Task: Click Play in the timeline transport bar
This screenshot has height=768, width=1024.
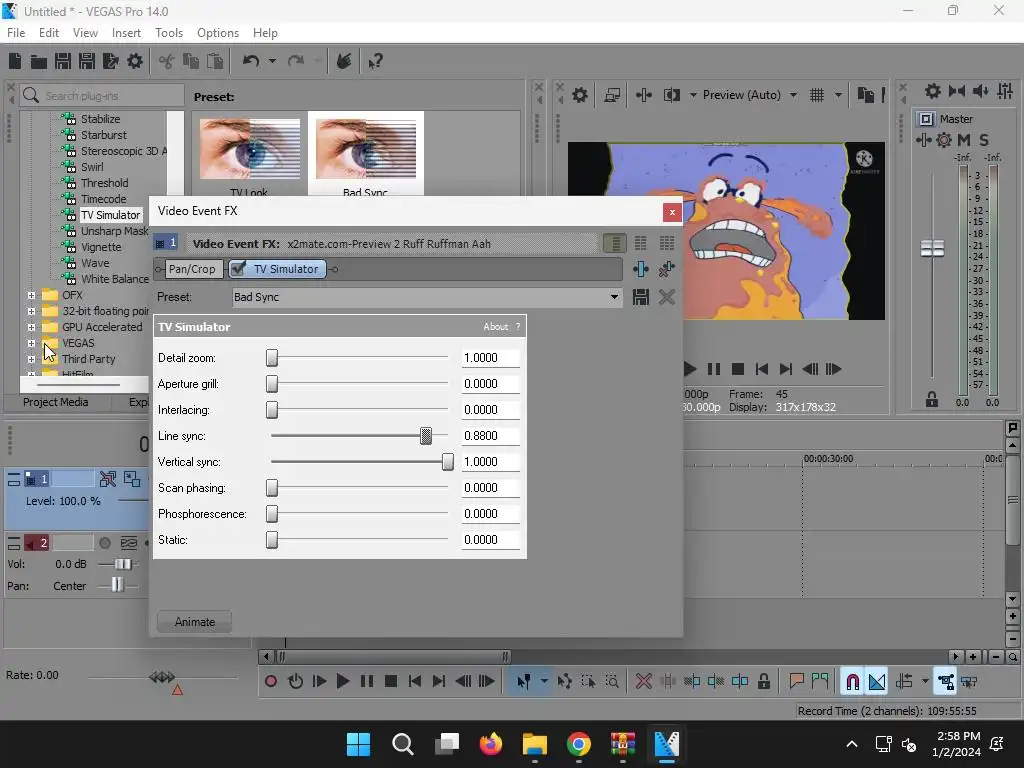Action: (x=342, y=682)
